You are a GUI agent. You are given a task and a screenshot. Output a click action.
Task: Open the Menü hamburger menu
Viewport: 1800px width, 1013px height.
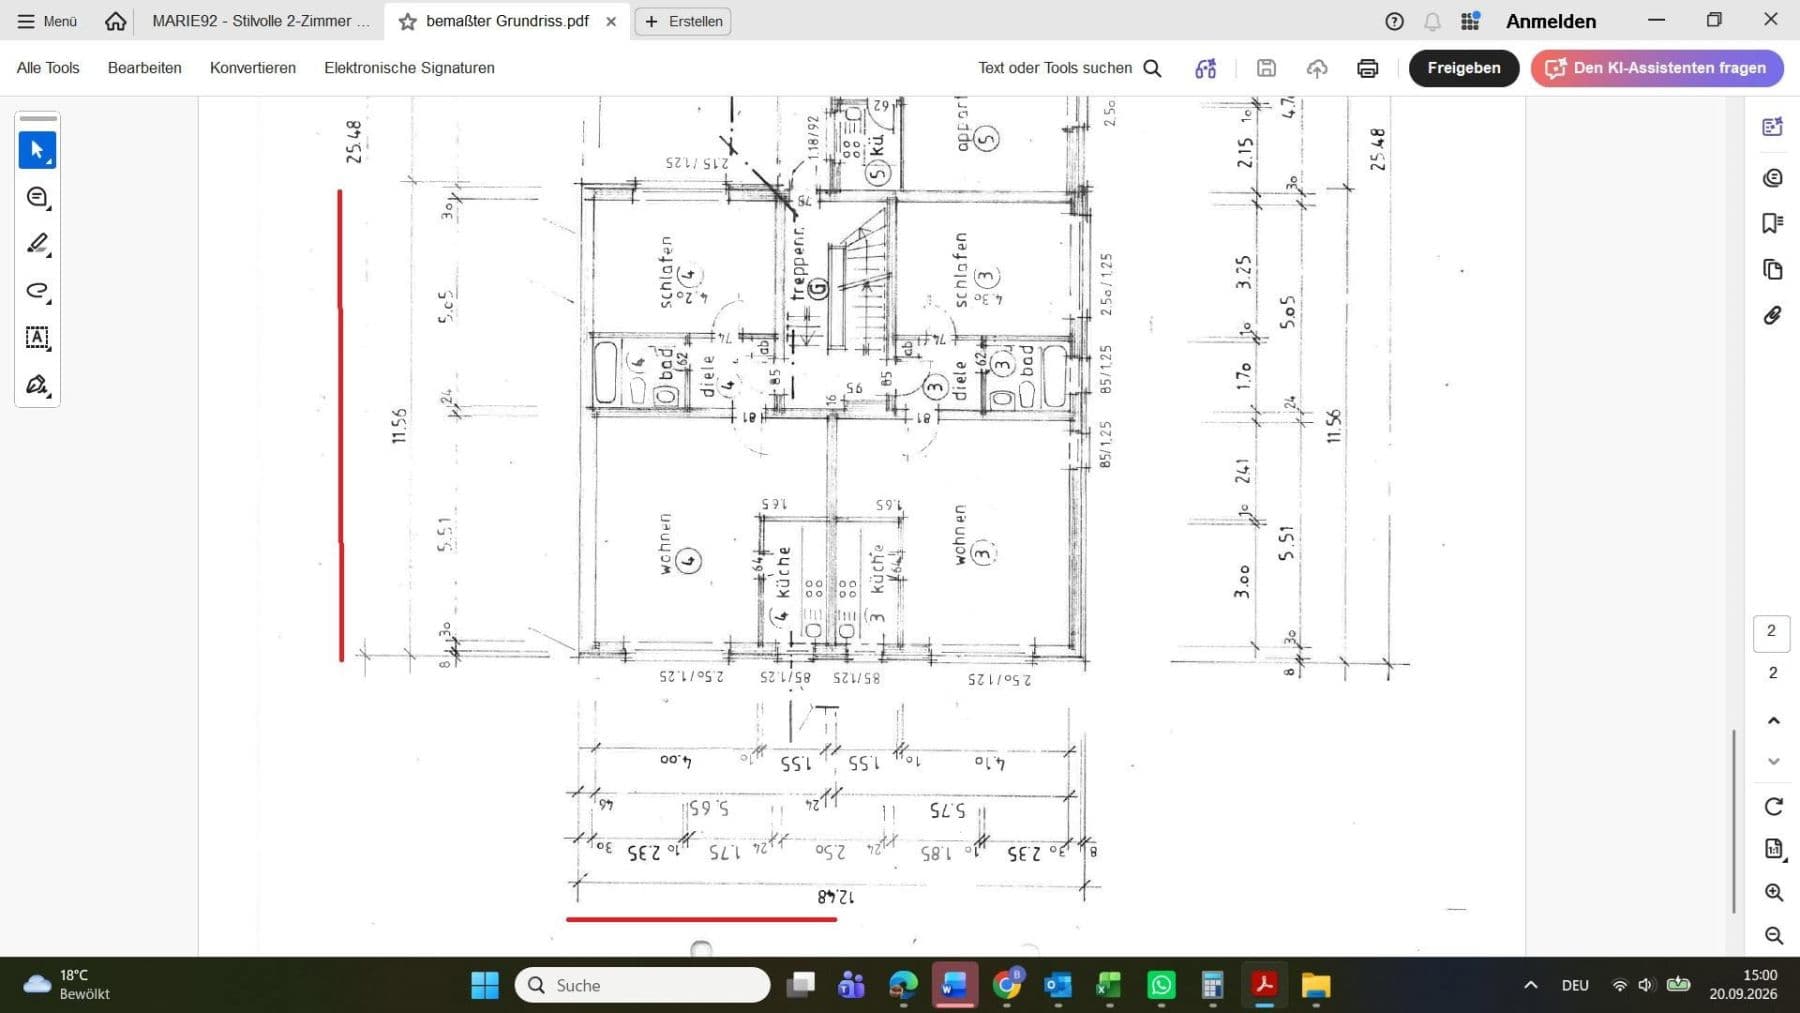click(x=47, y=21)
